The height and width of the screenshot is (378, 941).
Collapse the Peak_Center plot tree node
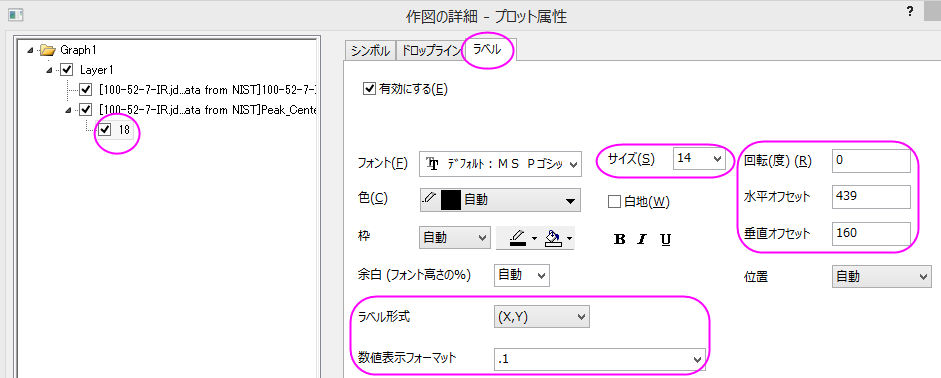(69, 109)
